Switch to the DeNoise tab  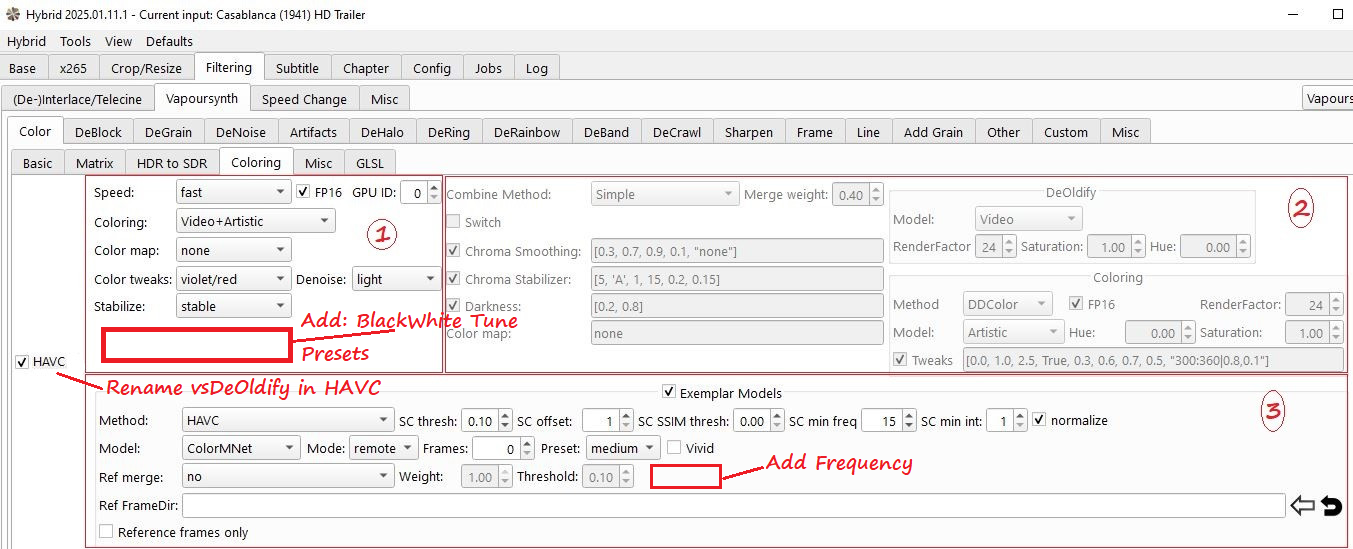tap(241, 132)
